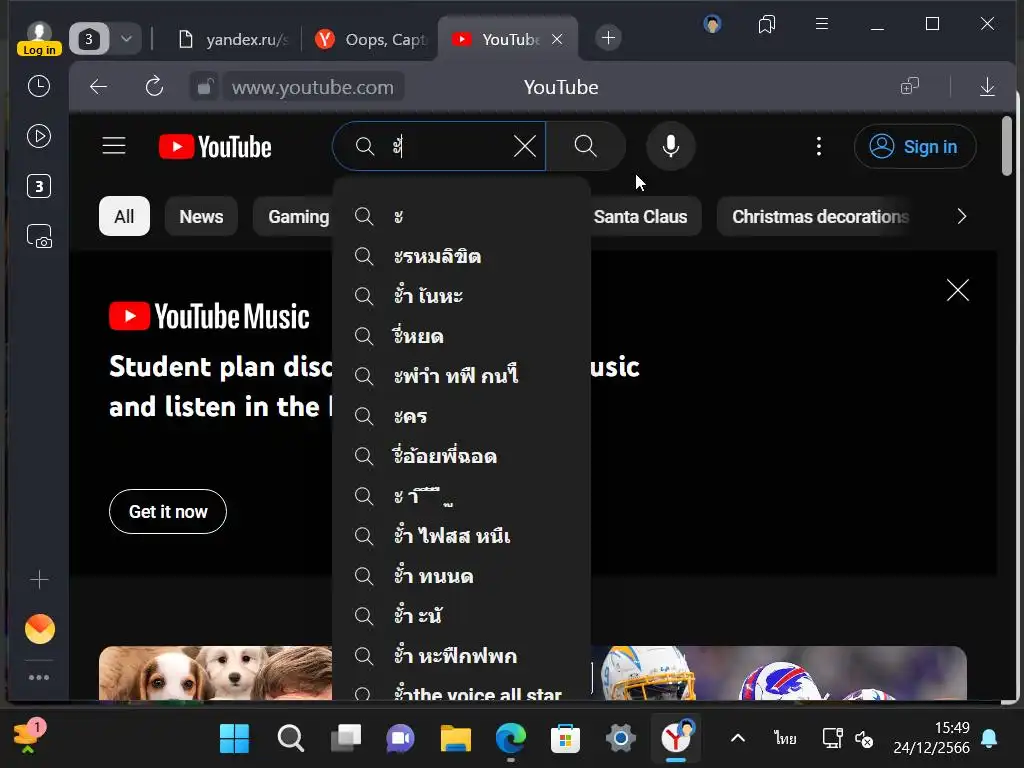Click the Sign in button
This screenshot has height=768, width=1024.
coord(915,146)
